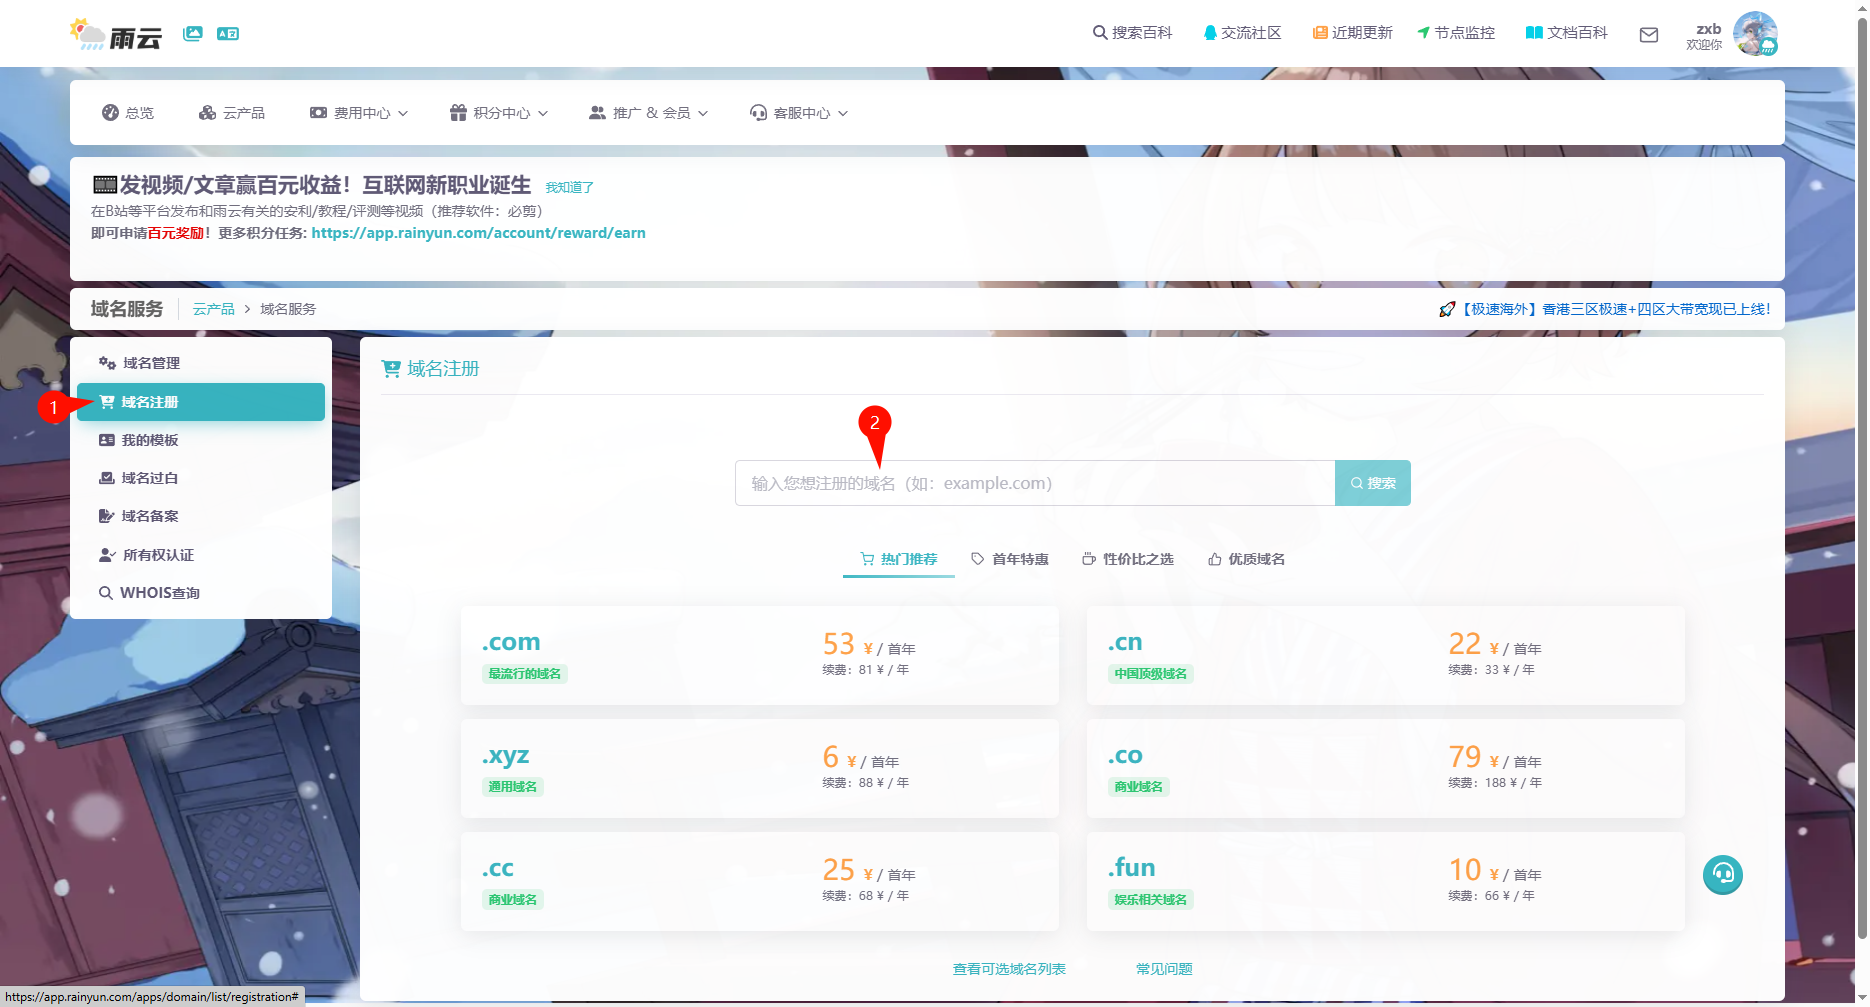The width and height of the screenshot is (1870, 1007).
Task: Open 搜索百科 search in the header
Action: (x=1132, y=33)
